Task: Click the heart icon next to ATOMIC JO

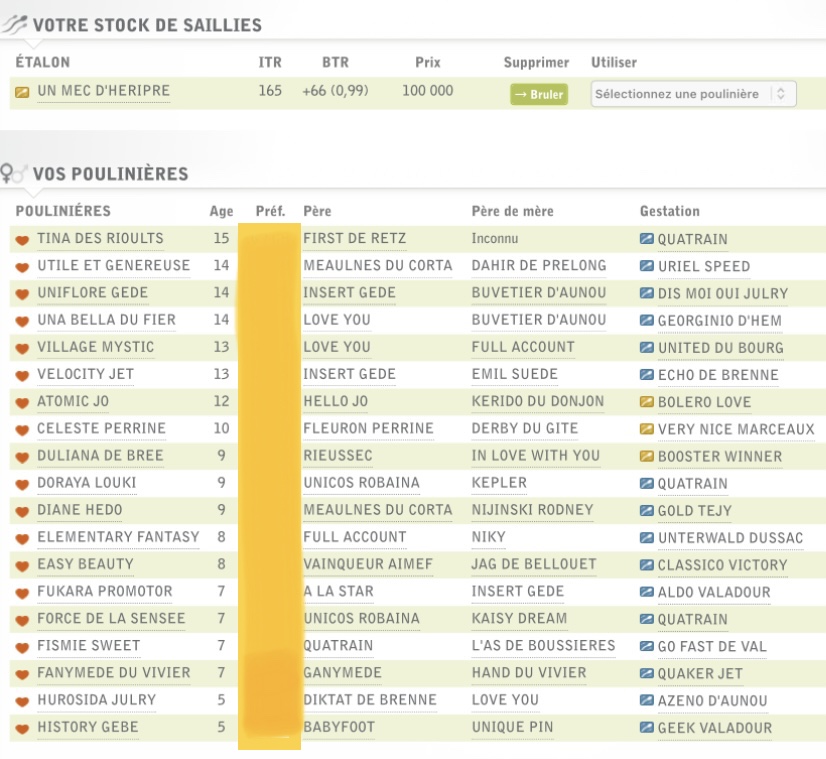Action: 21,402
